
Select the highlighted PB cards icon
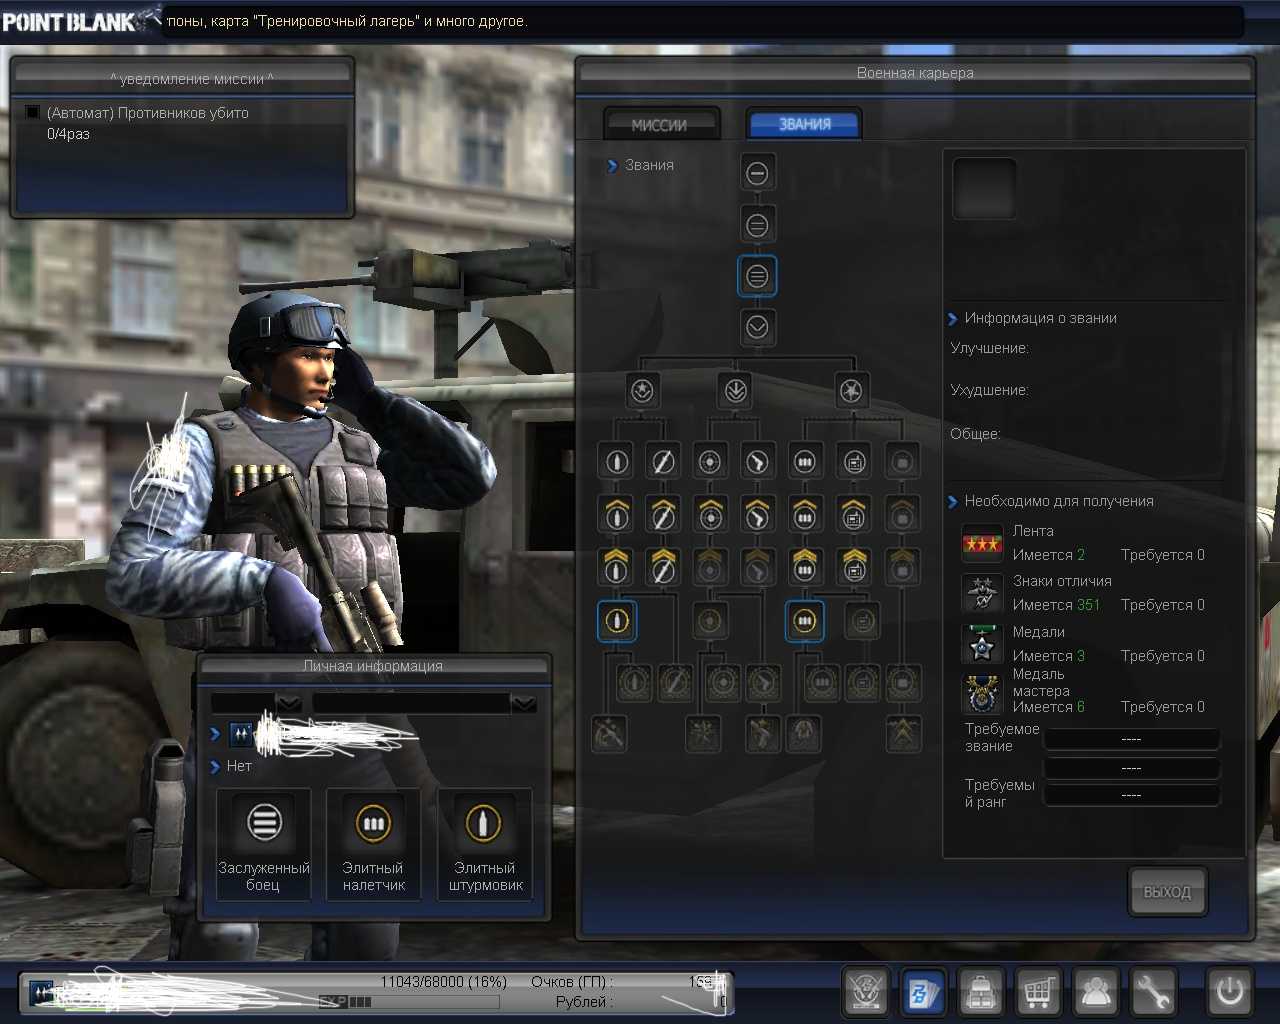click(922, 992)
